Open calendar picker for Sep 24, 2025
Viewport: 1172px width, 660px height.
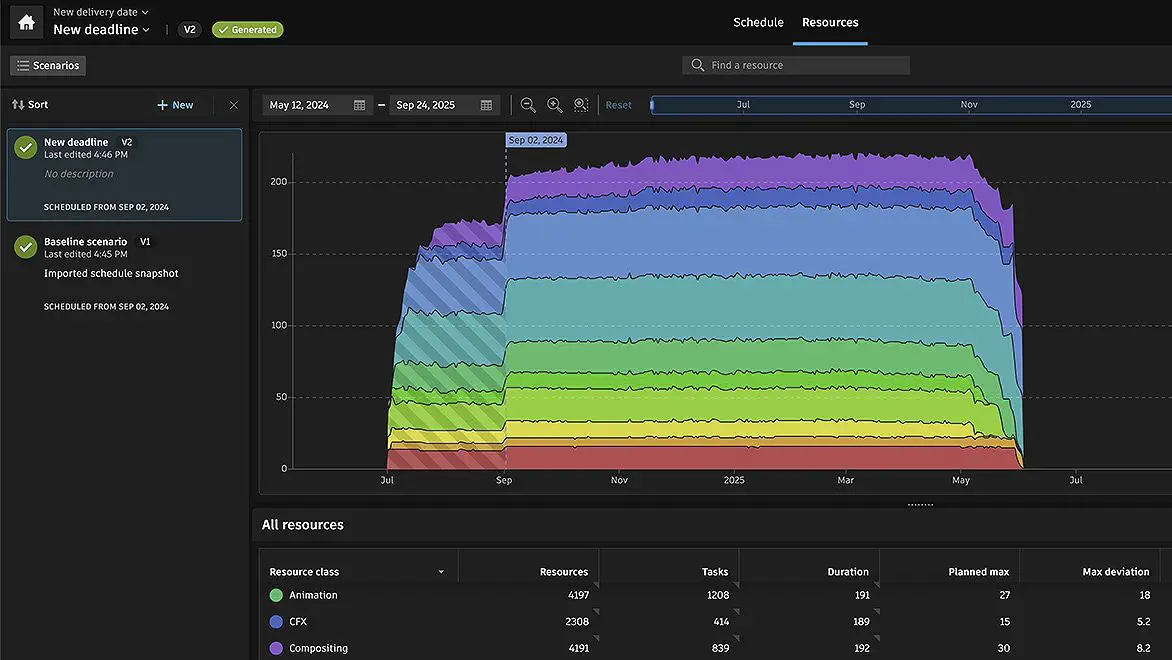pyautogui.click(x=486, y=105)
